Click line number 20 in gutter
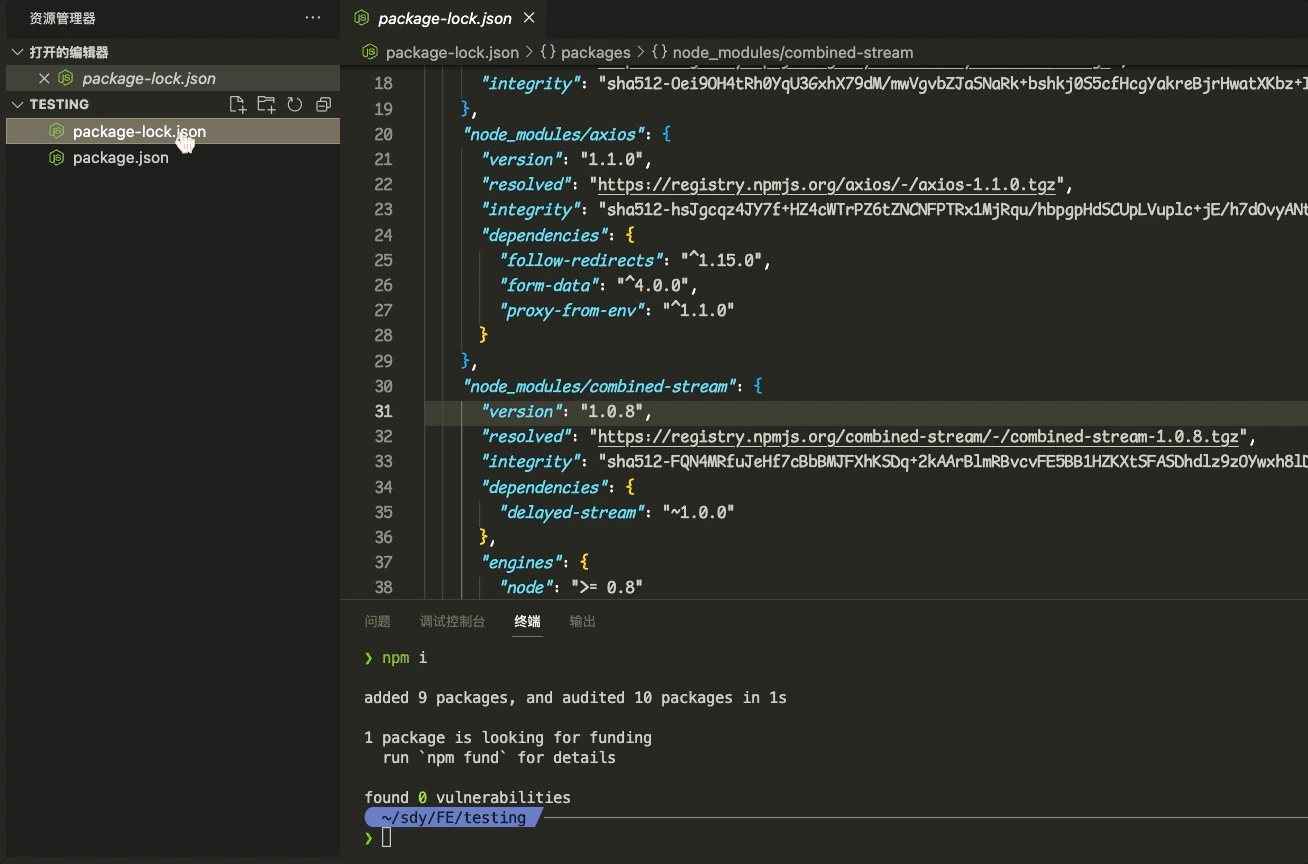The height and width of the screenshot is (864, 1308). pos(384,134)
